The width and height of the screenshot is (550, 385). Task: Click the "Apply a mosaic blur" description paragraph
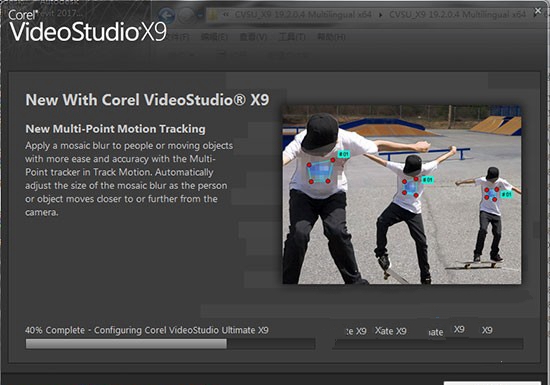coord(129,179)
